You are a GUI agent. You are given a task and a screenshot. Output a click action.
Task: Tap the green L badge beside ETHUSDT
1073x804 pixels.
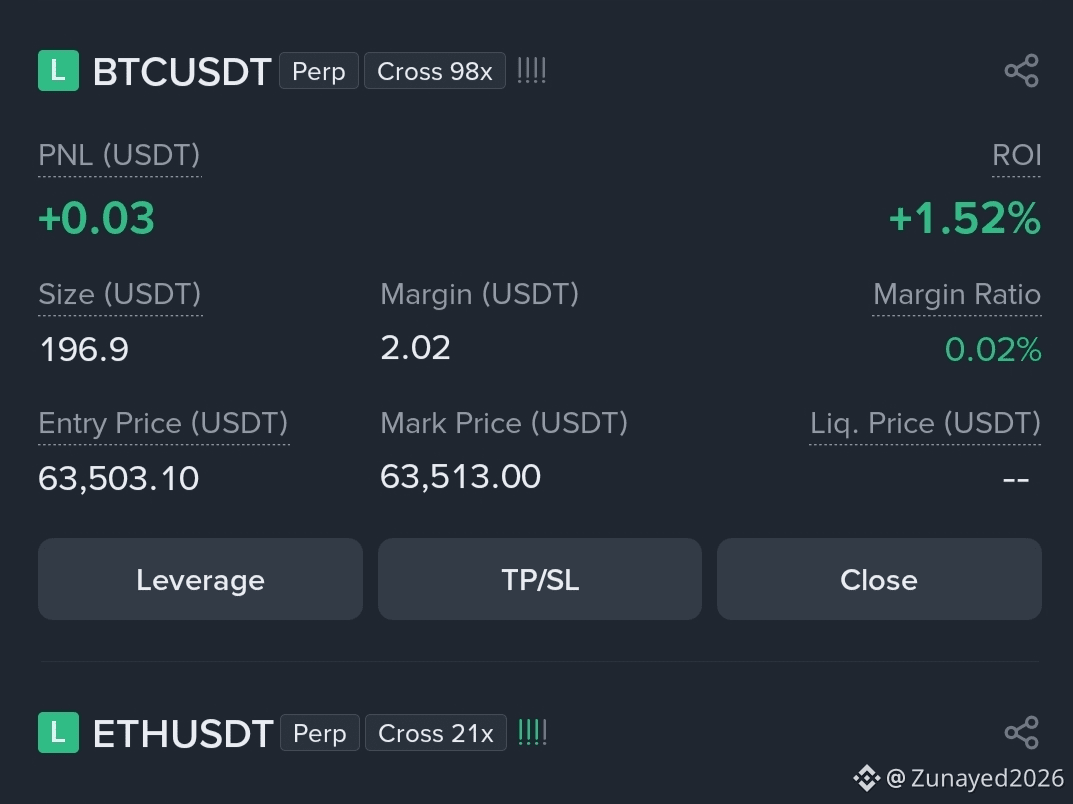[x=58, y=733]
